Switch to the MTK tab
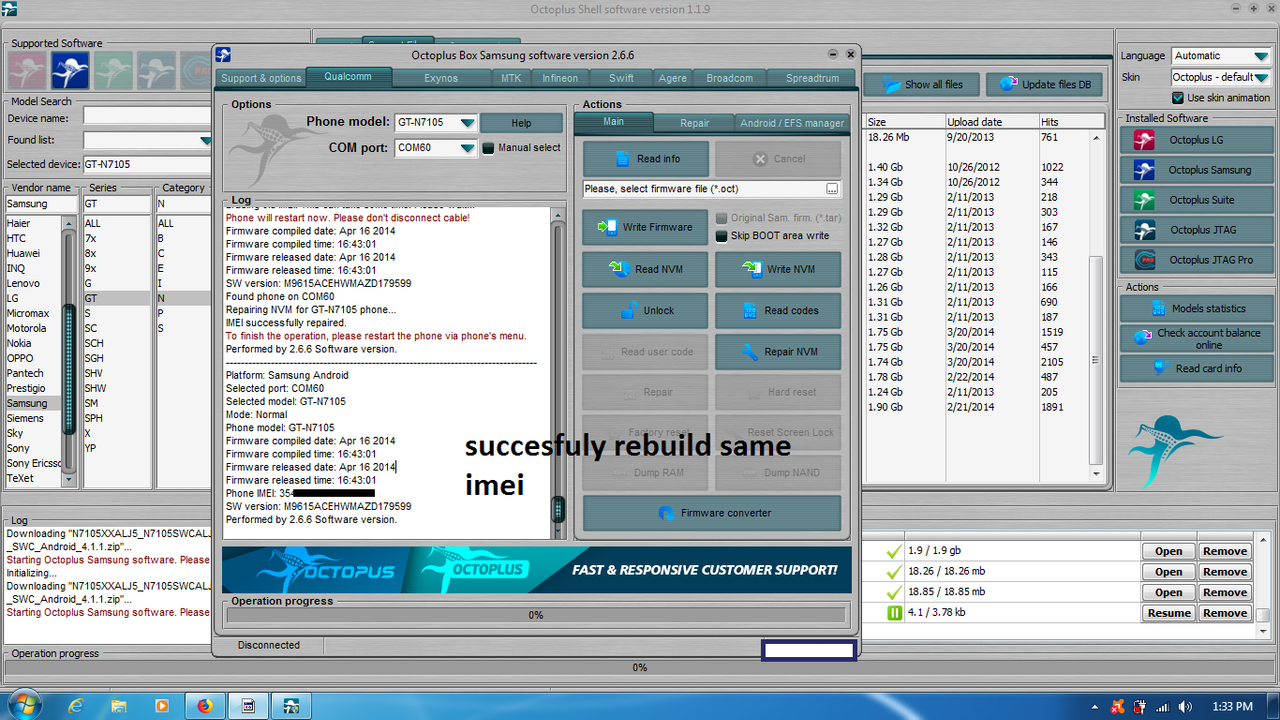This screenshot has width=1280, height=720. 511,78
